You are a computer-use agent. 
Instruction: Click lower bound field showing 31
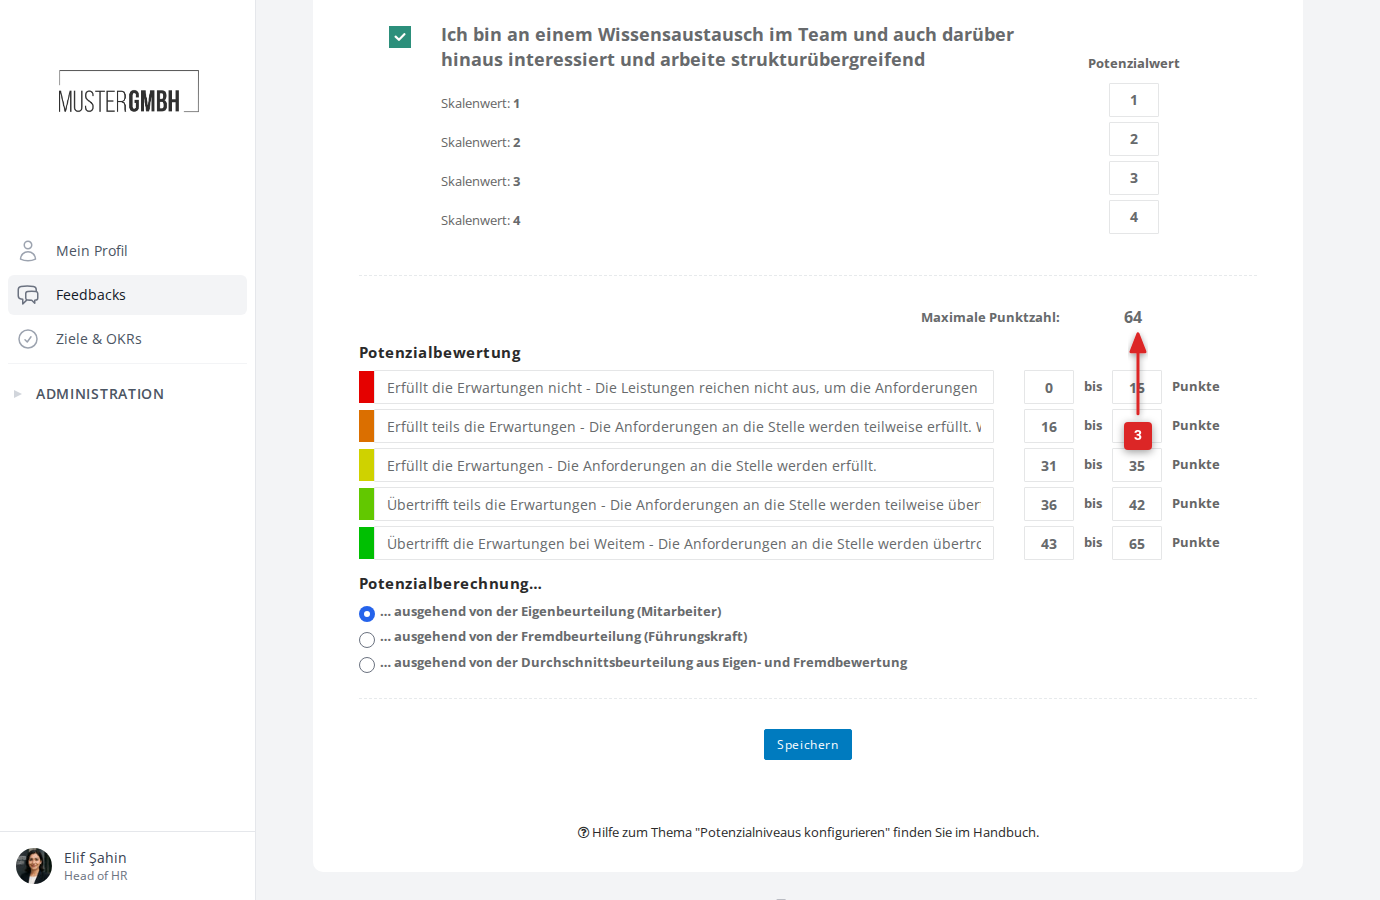1049,465
